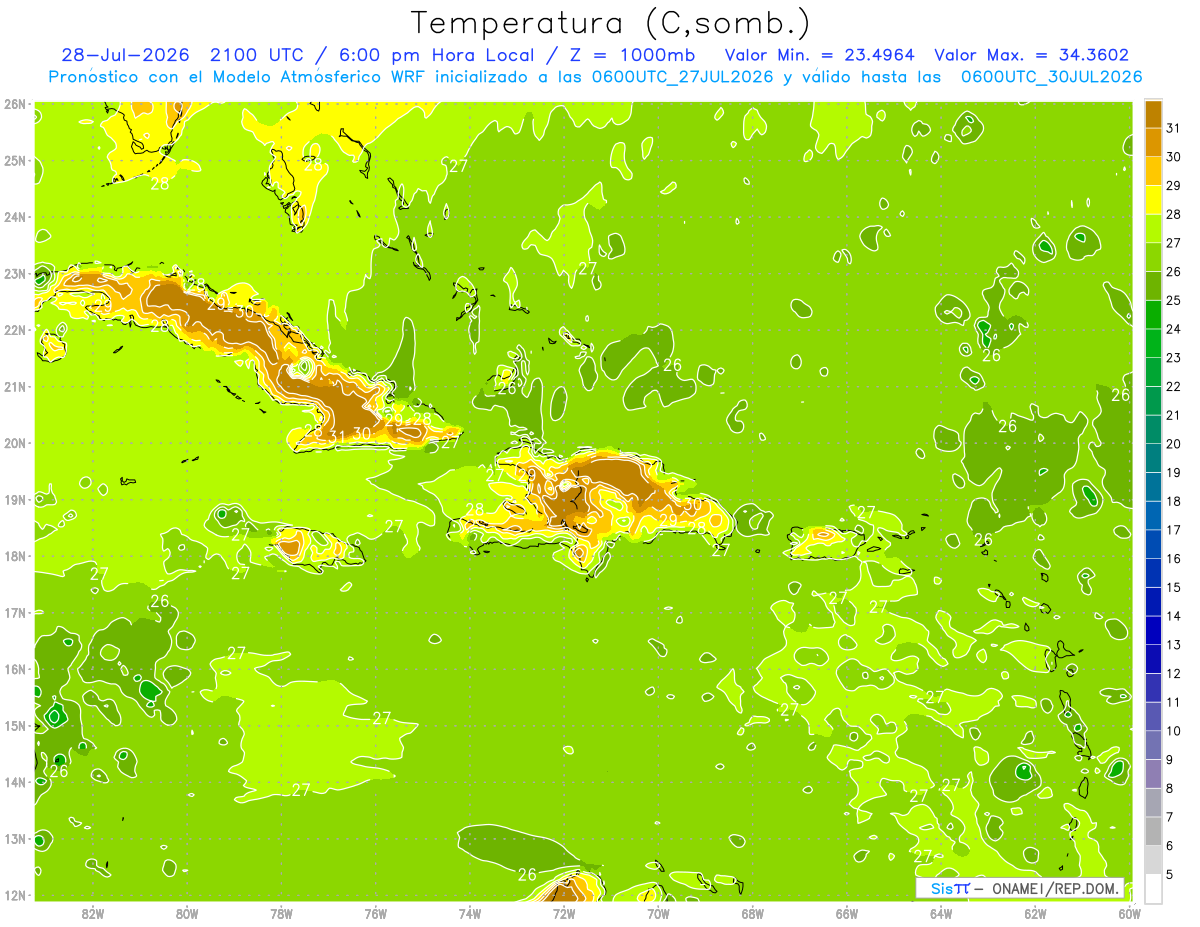
Task: Click the 24N latitude label
Action: click(14, 217)
